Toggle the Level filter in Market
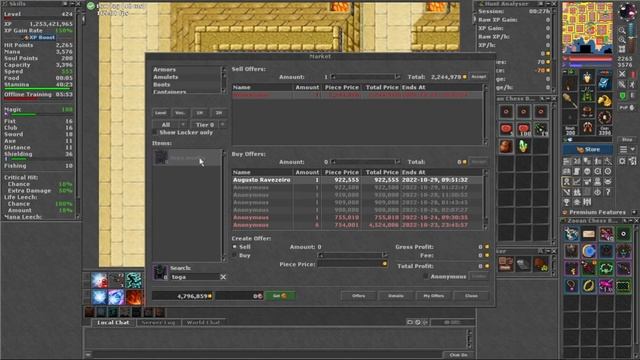Screen dimensions: 640x360 coord(161,113)
